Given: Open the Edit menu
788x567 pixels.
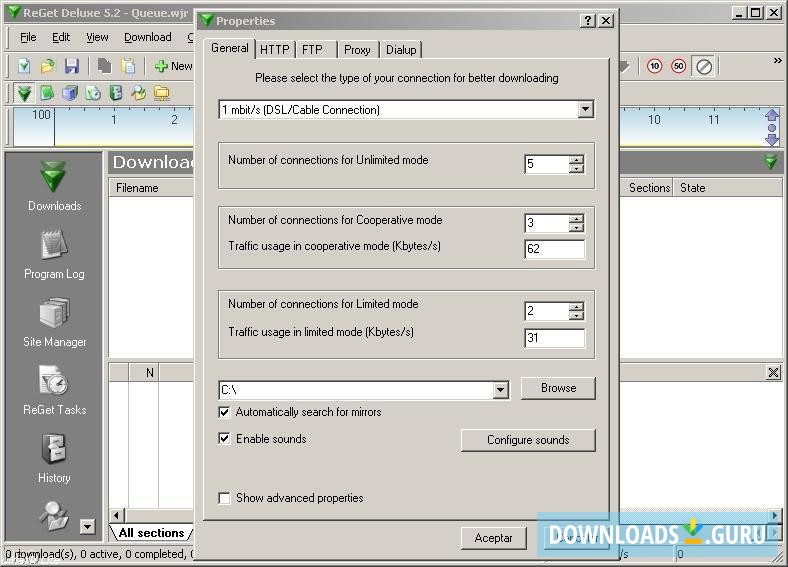Looking at the screenshot, I should [61, 37].
